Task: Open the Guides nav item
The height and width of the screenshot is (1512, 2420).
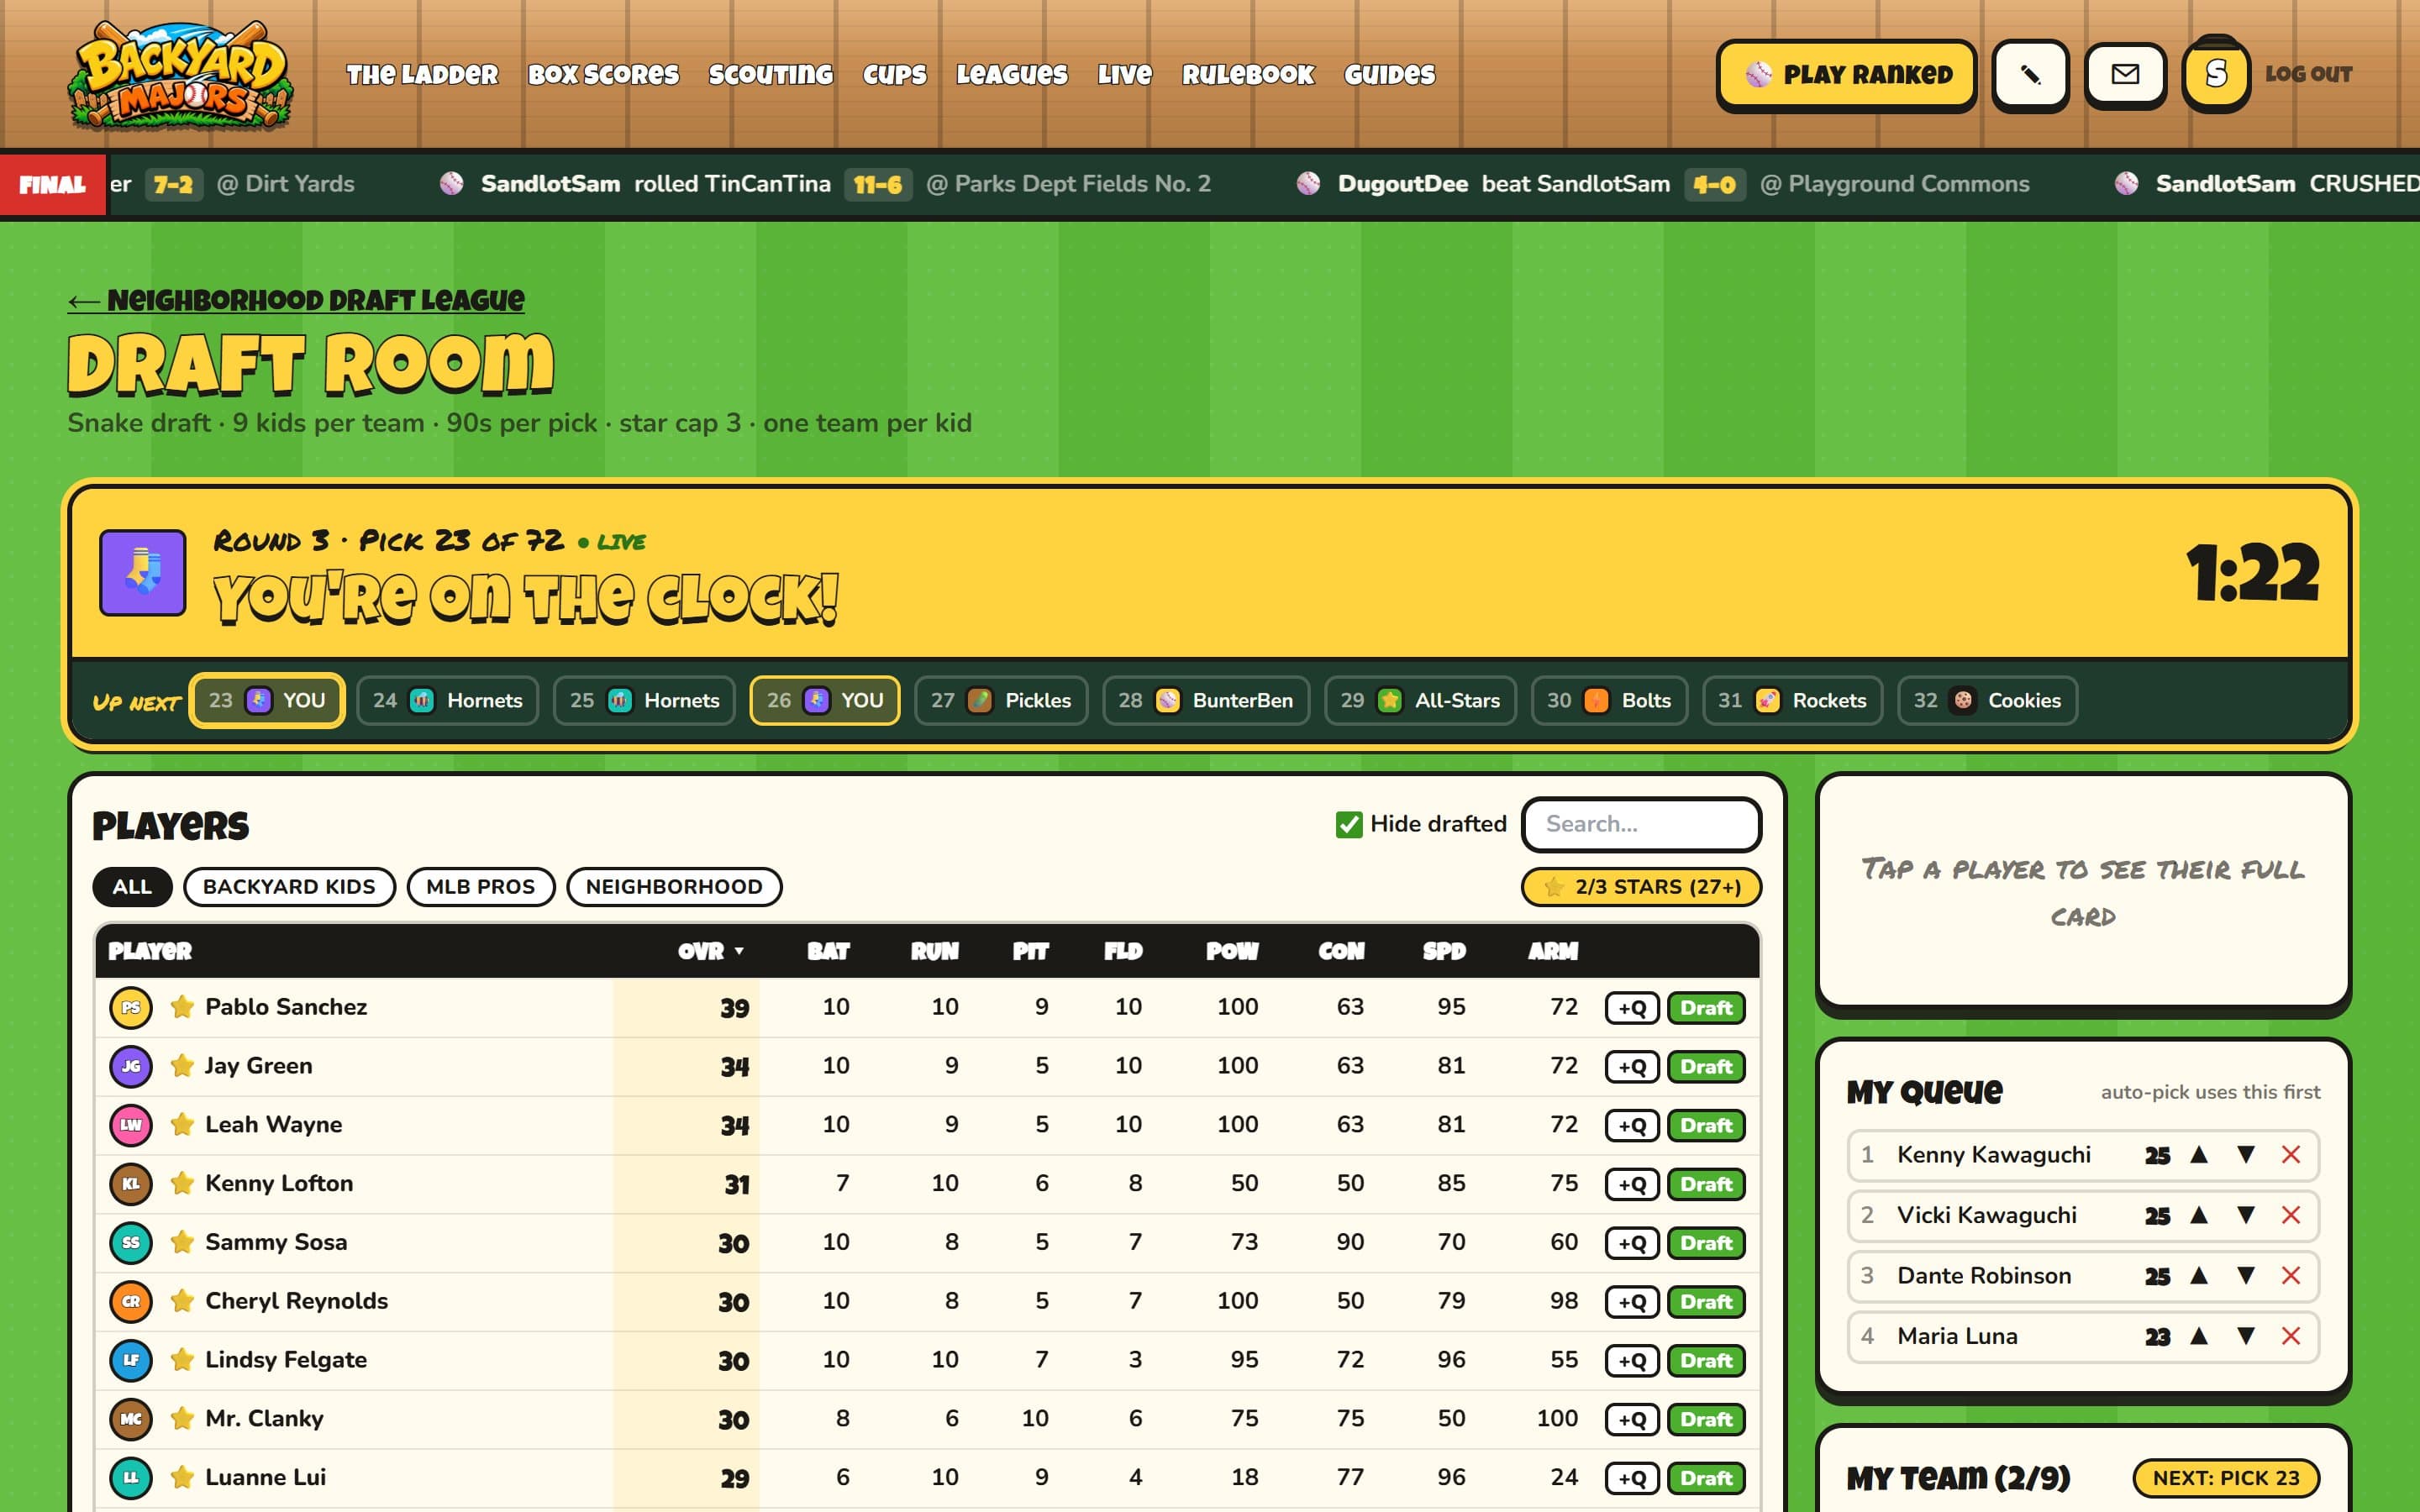Action: click(x=1389, y=75)
